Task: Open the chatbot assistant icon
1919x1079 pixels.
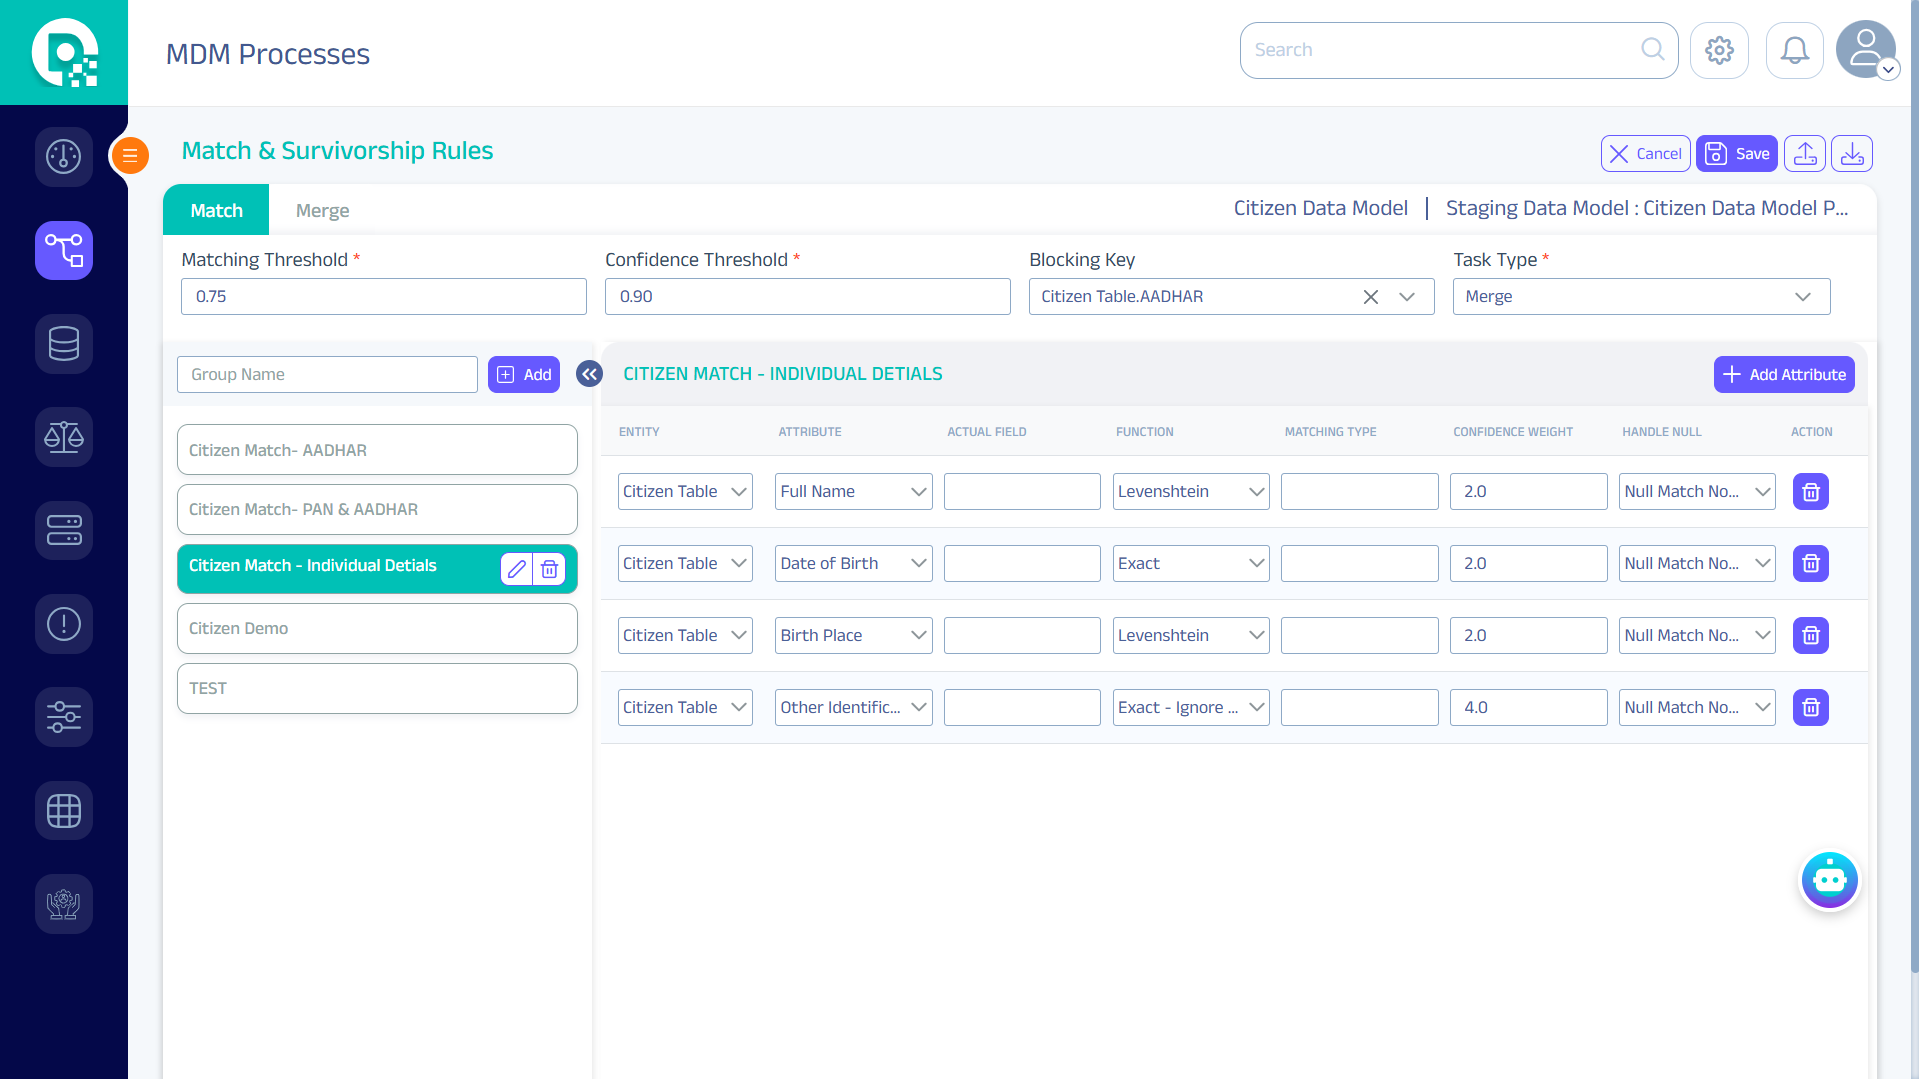Action: 1829,880
